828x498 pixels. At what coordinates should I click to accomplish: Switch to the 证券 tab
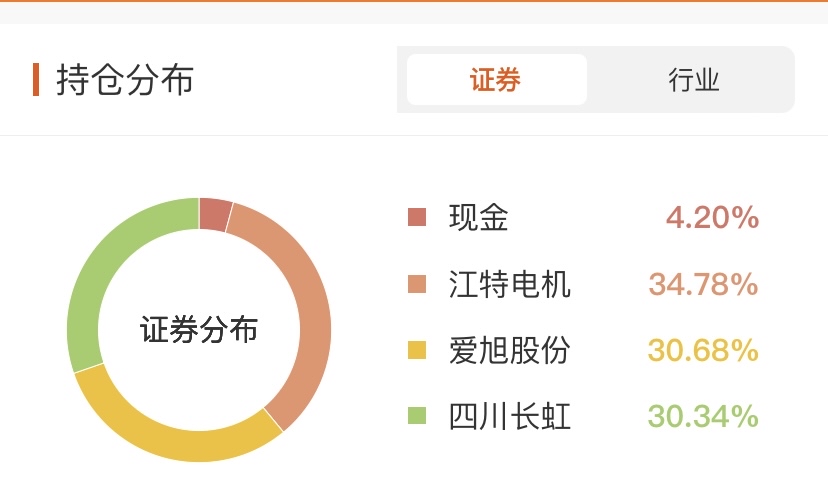coord(496,80)
